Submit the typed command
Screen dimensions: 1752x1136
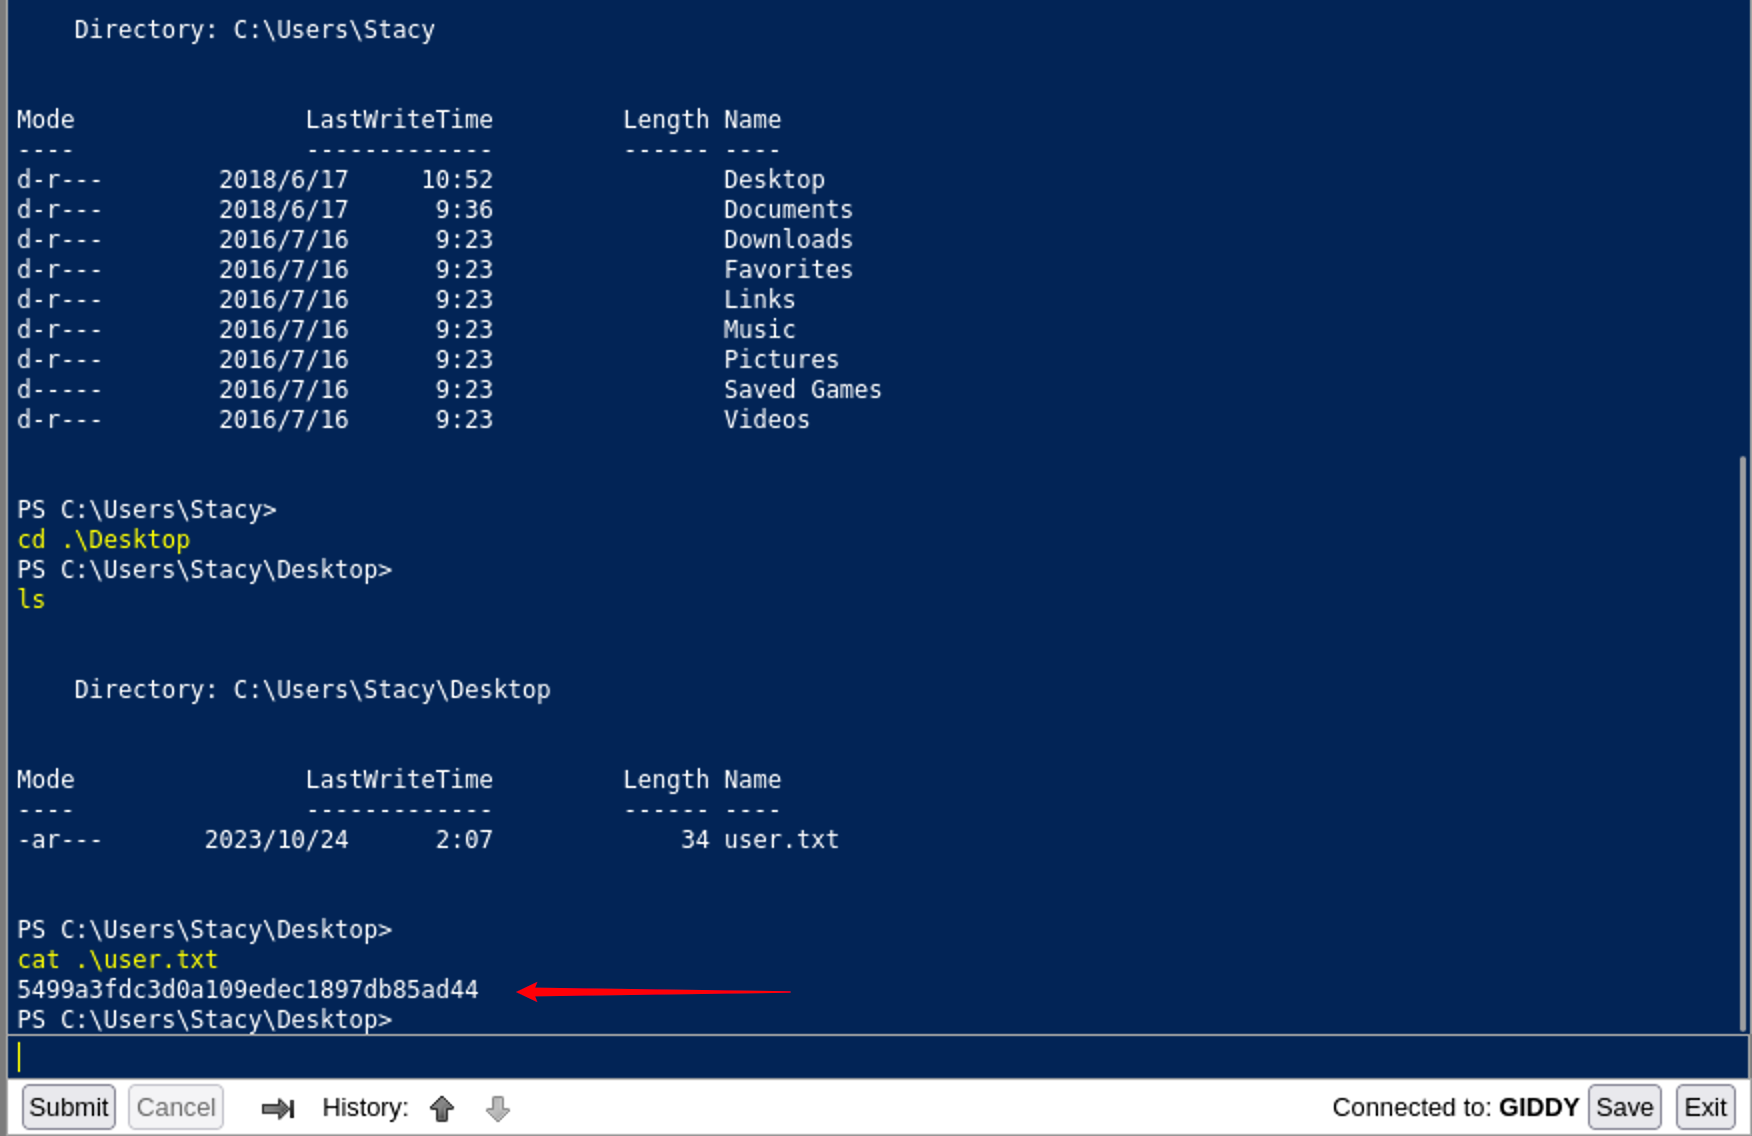68,1107
